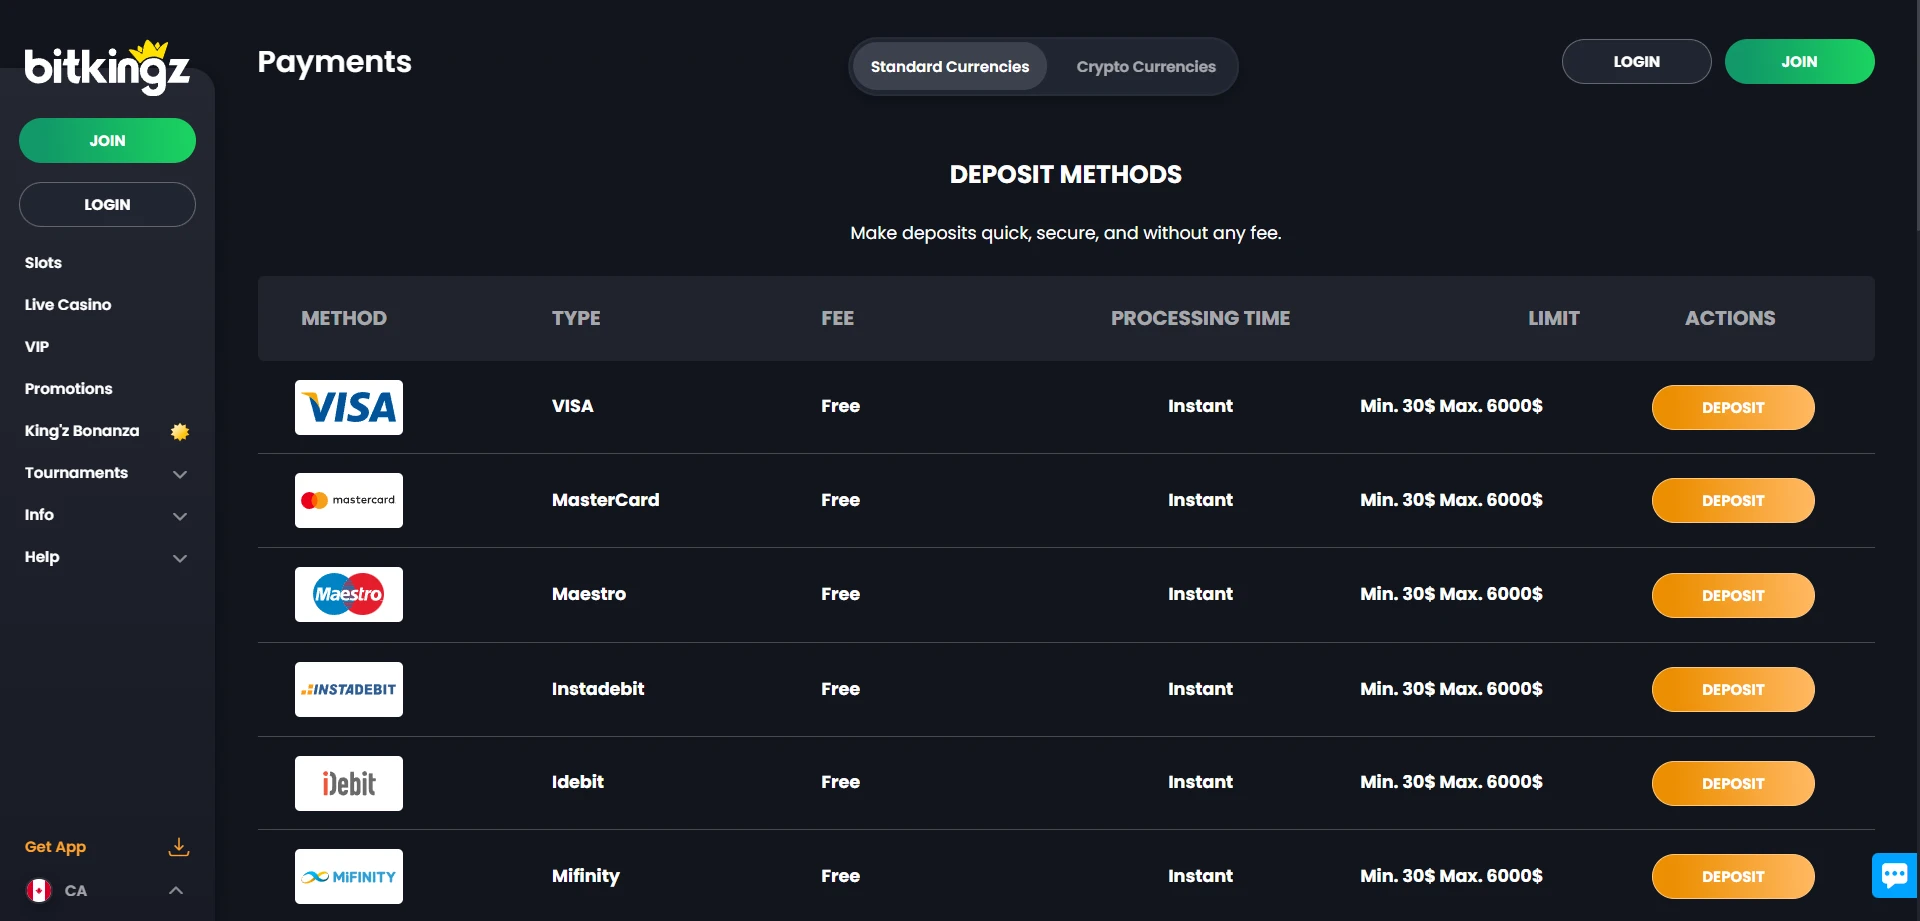Click the Get App link

(55, 847)
